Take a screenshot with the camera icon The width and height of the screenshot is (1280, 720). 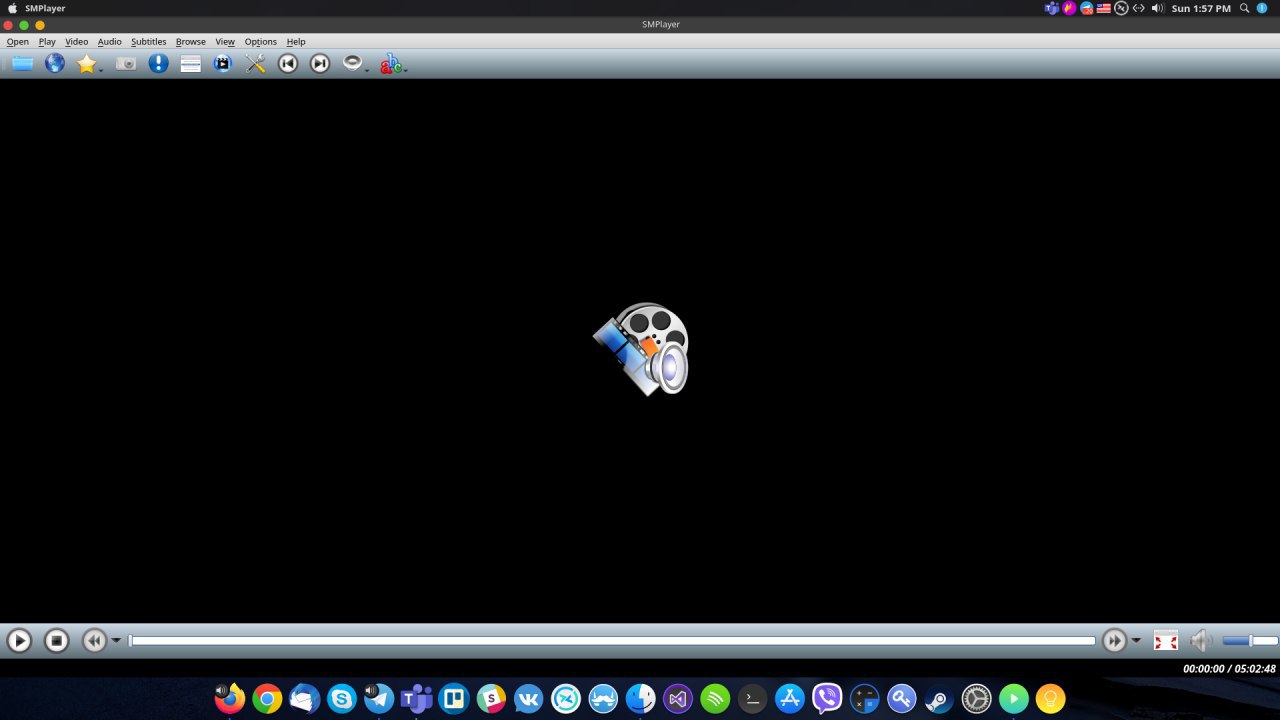coord(125,64)
